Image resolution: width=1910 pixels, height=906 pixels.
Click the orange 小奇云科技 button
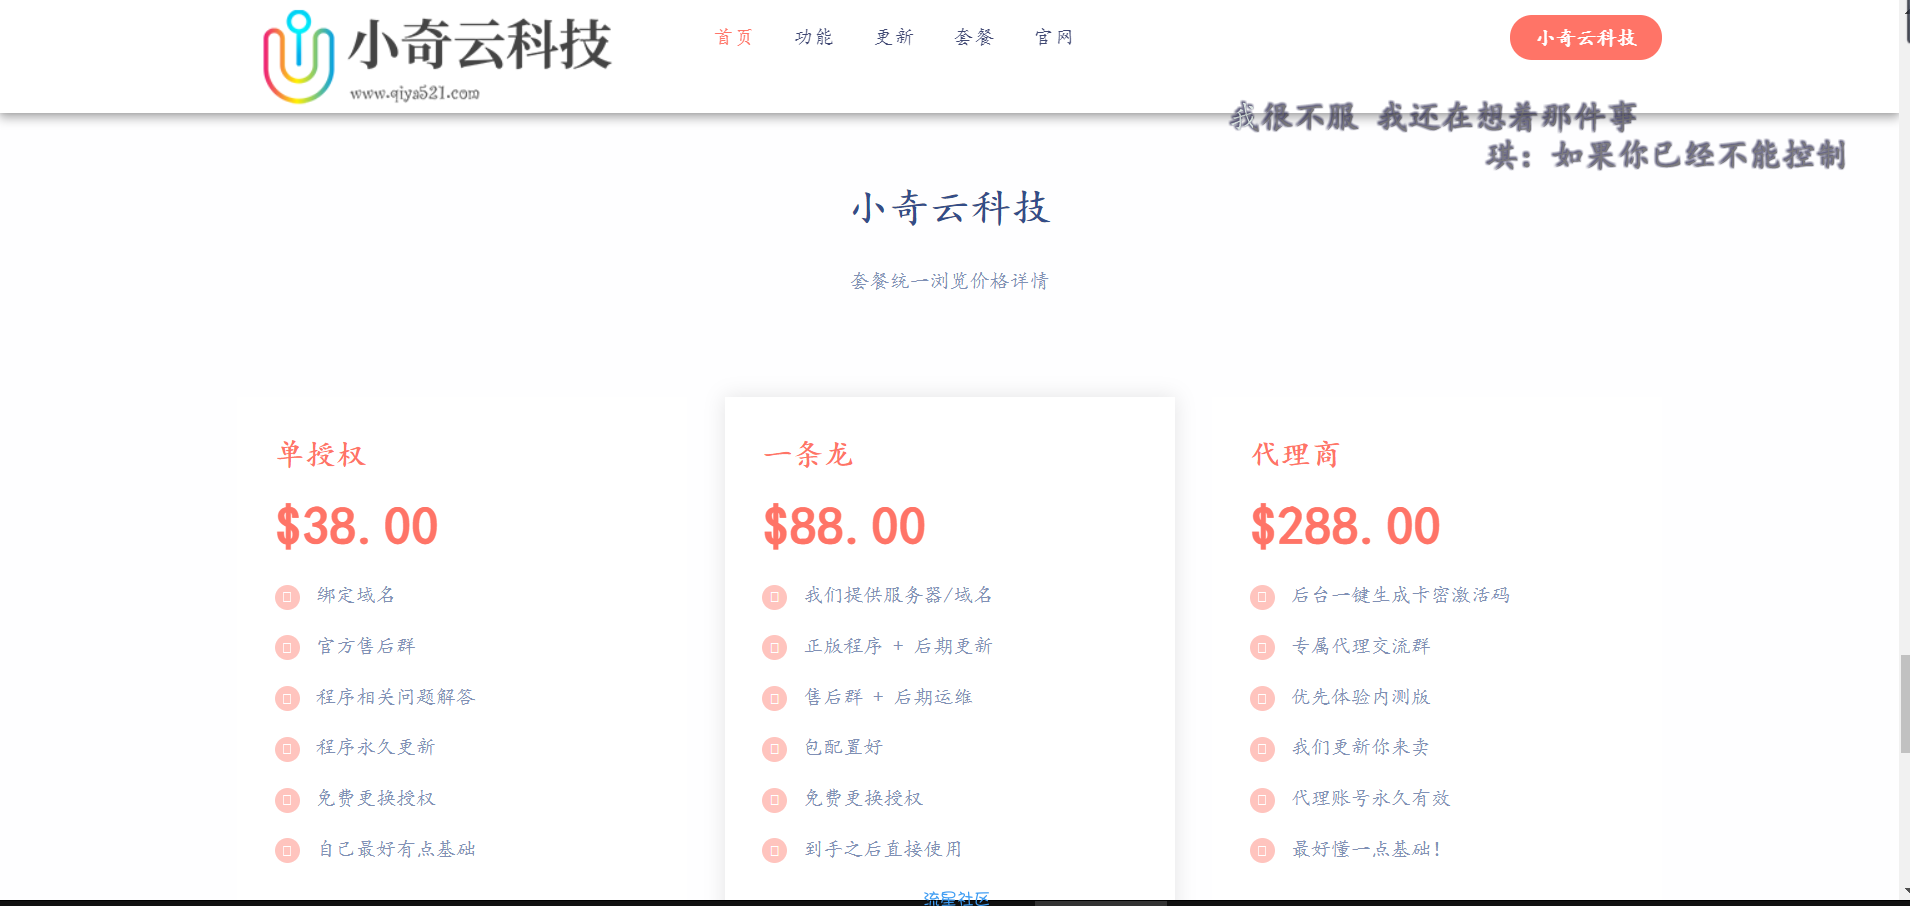click(1586, 38)
